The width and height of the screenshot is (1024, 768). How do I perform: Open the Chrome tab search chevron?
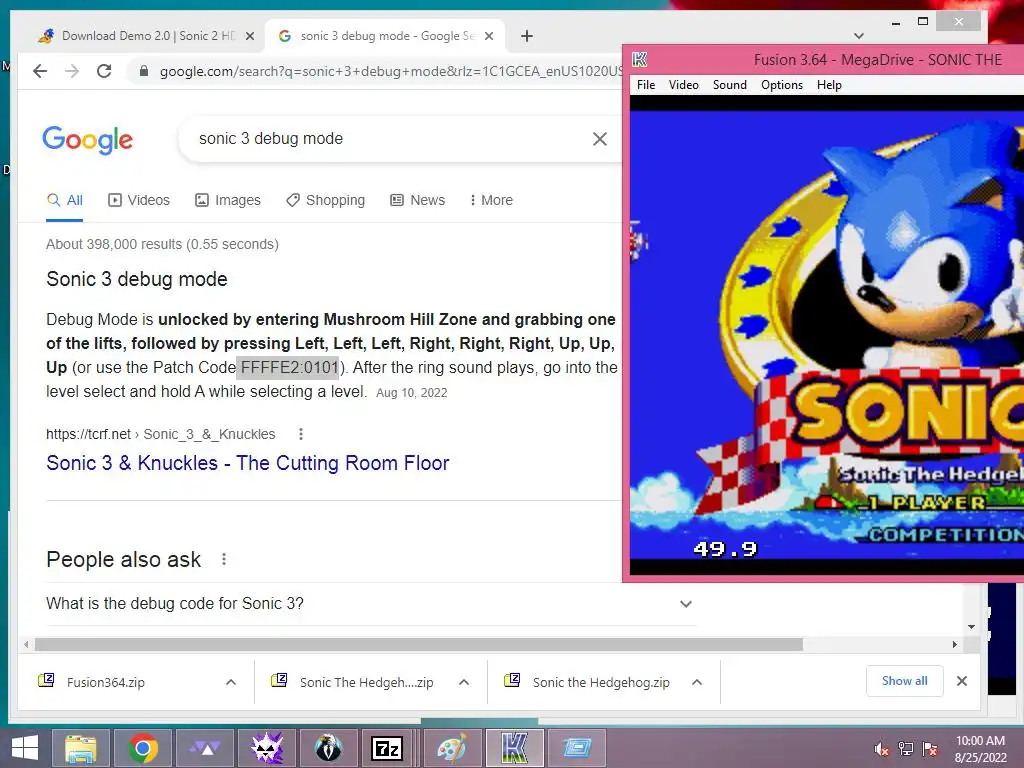click(859, 36)
